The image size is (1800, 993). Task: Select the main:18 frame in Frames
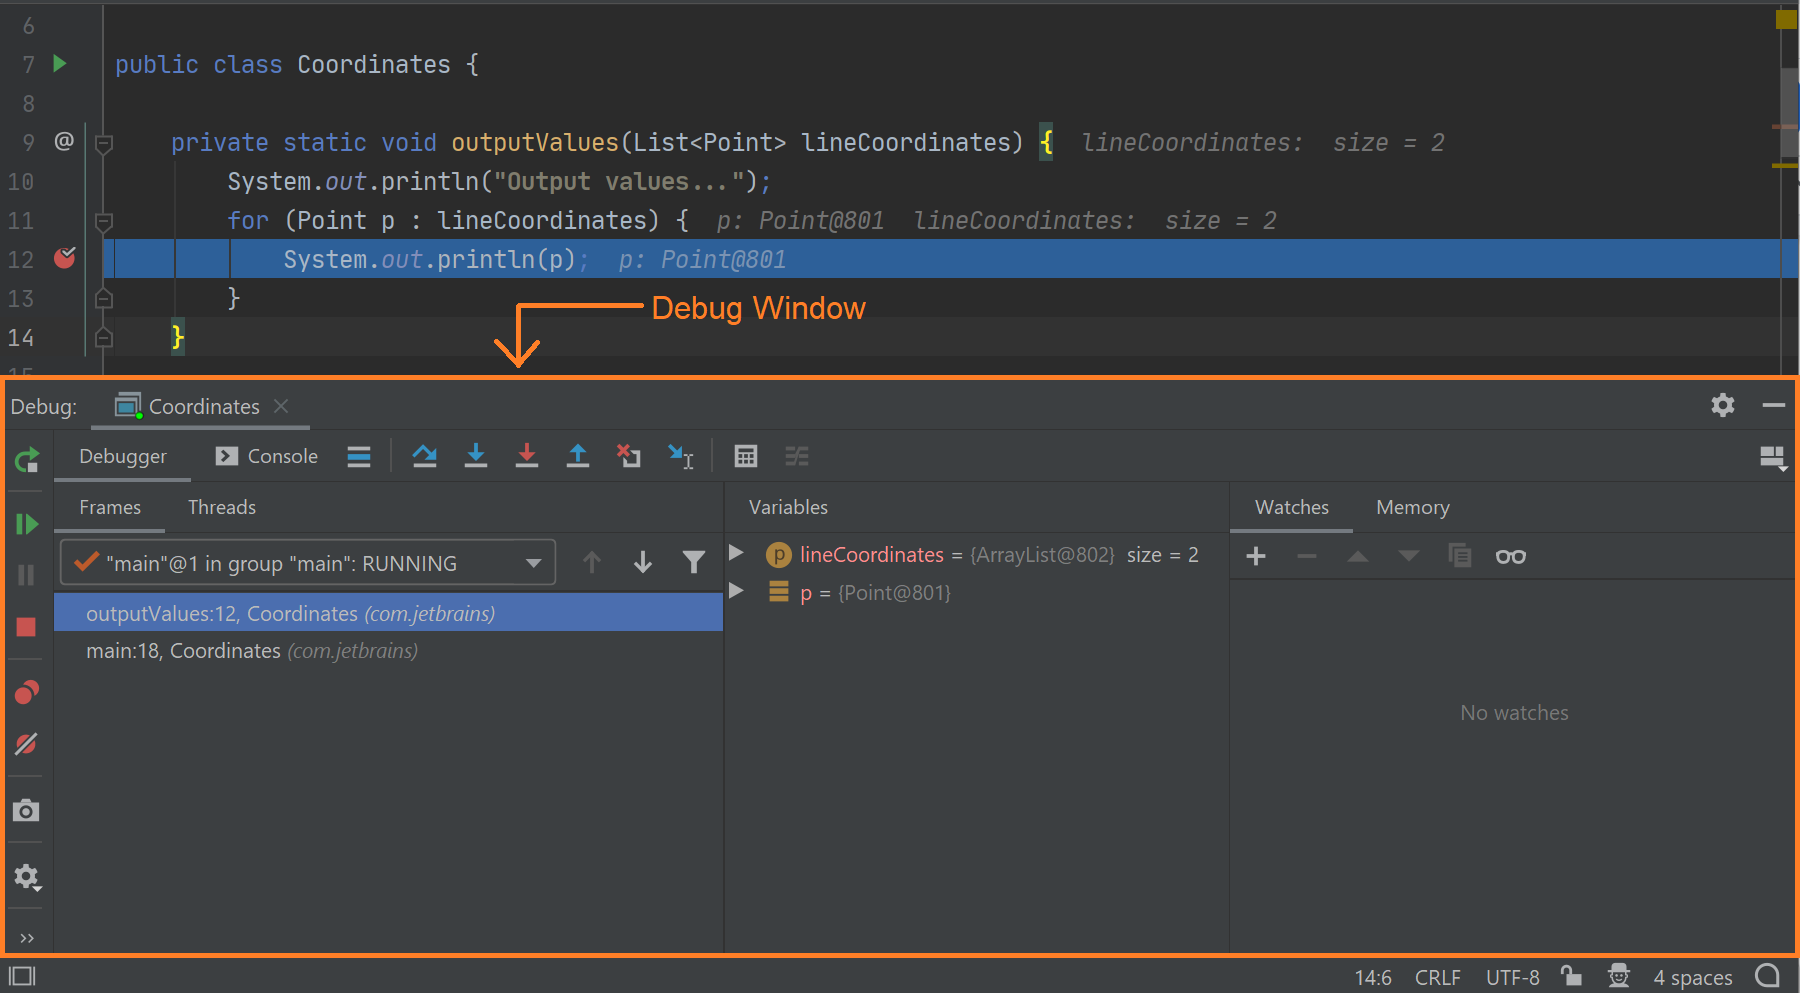[251, 650]
